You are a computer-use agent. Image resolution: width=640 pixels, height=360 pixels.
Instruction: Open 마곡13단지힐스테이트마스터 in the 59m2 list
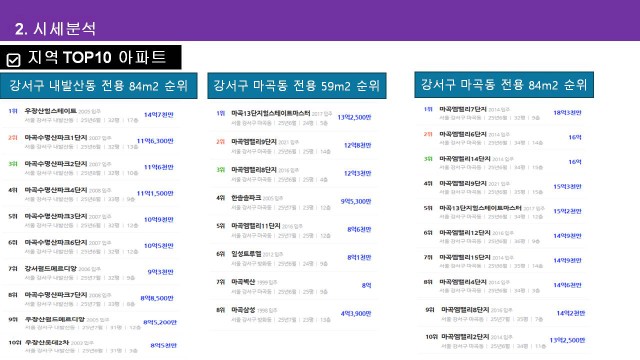(x=271, y=113)
